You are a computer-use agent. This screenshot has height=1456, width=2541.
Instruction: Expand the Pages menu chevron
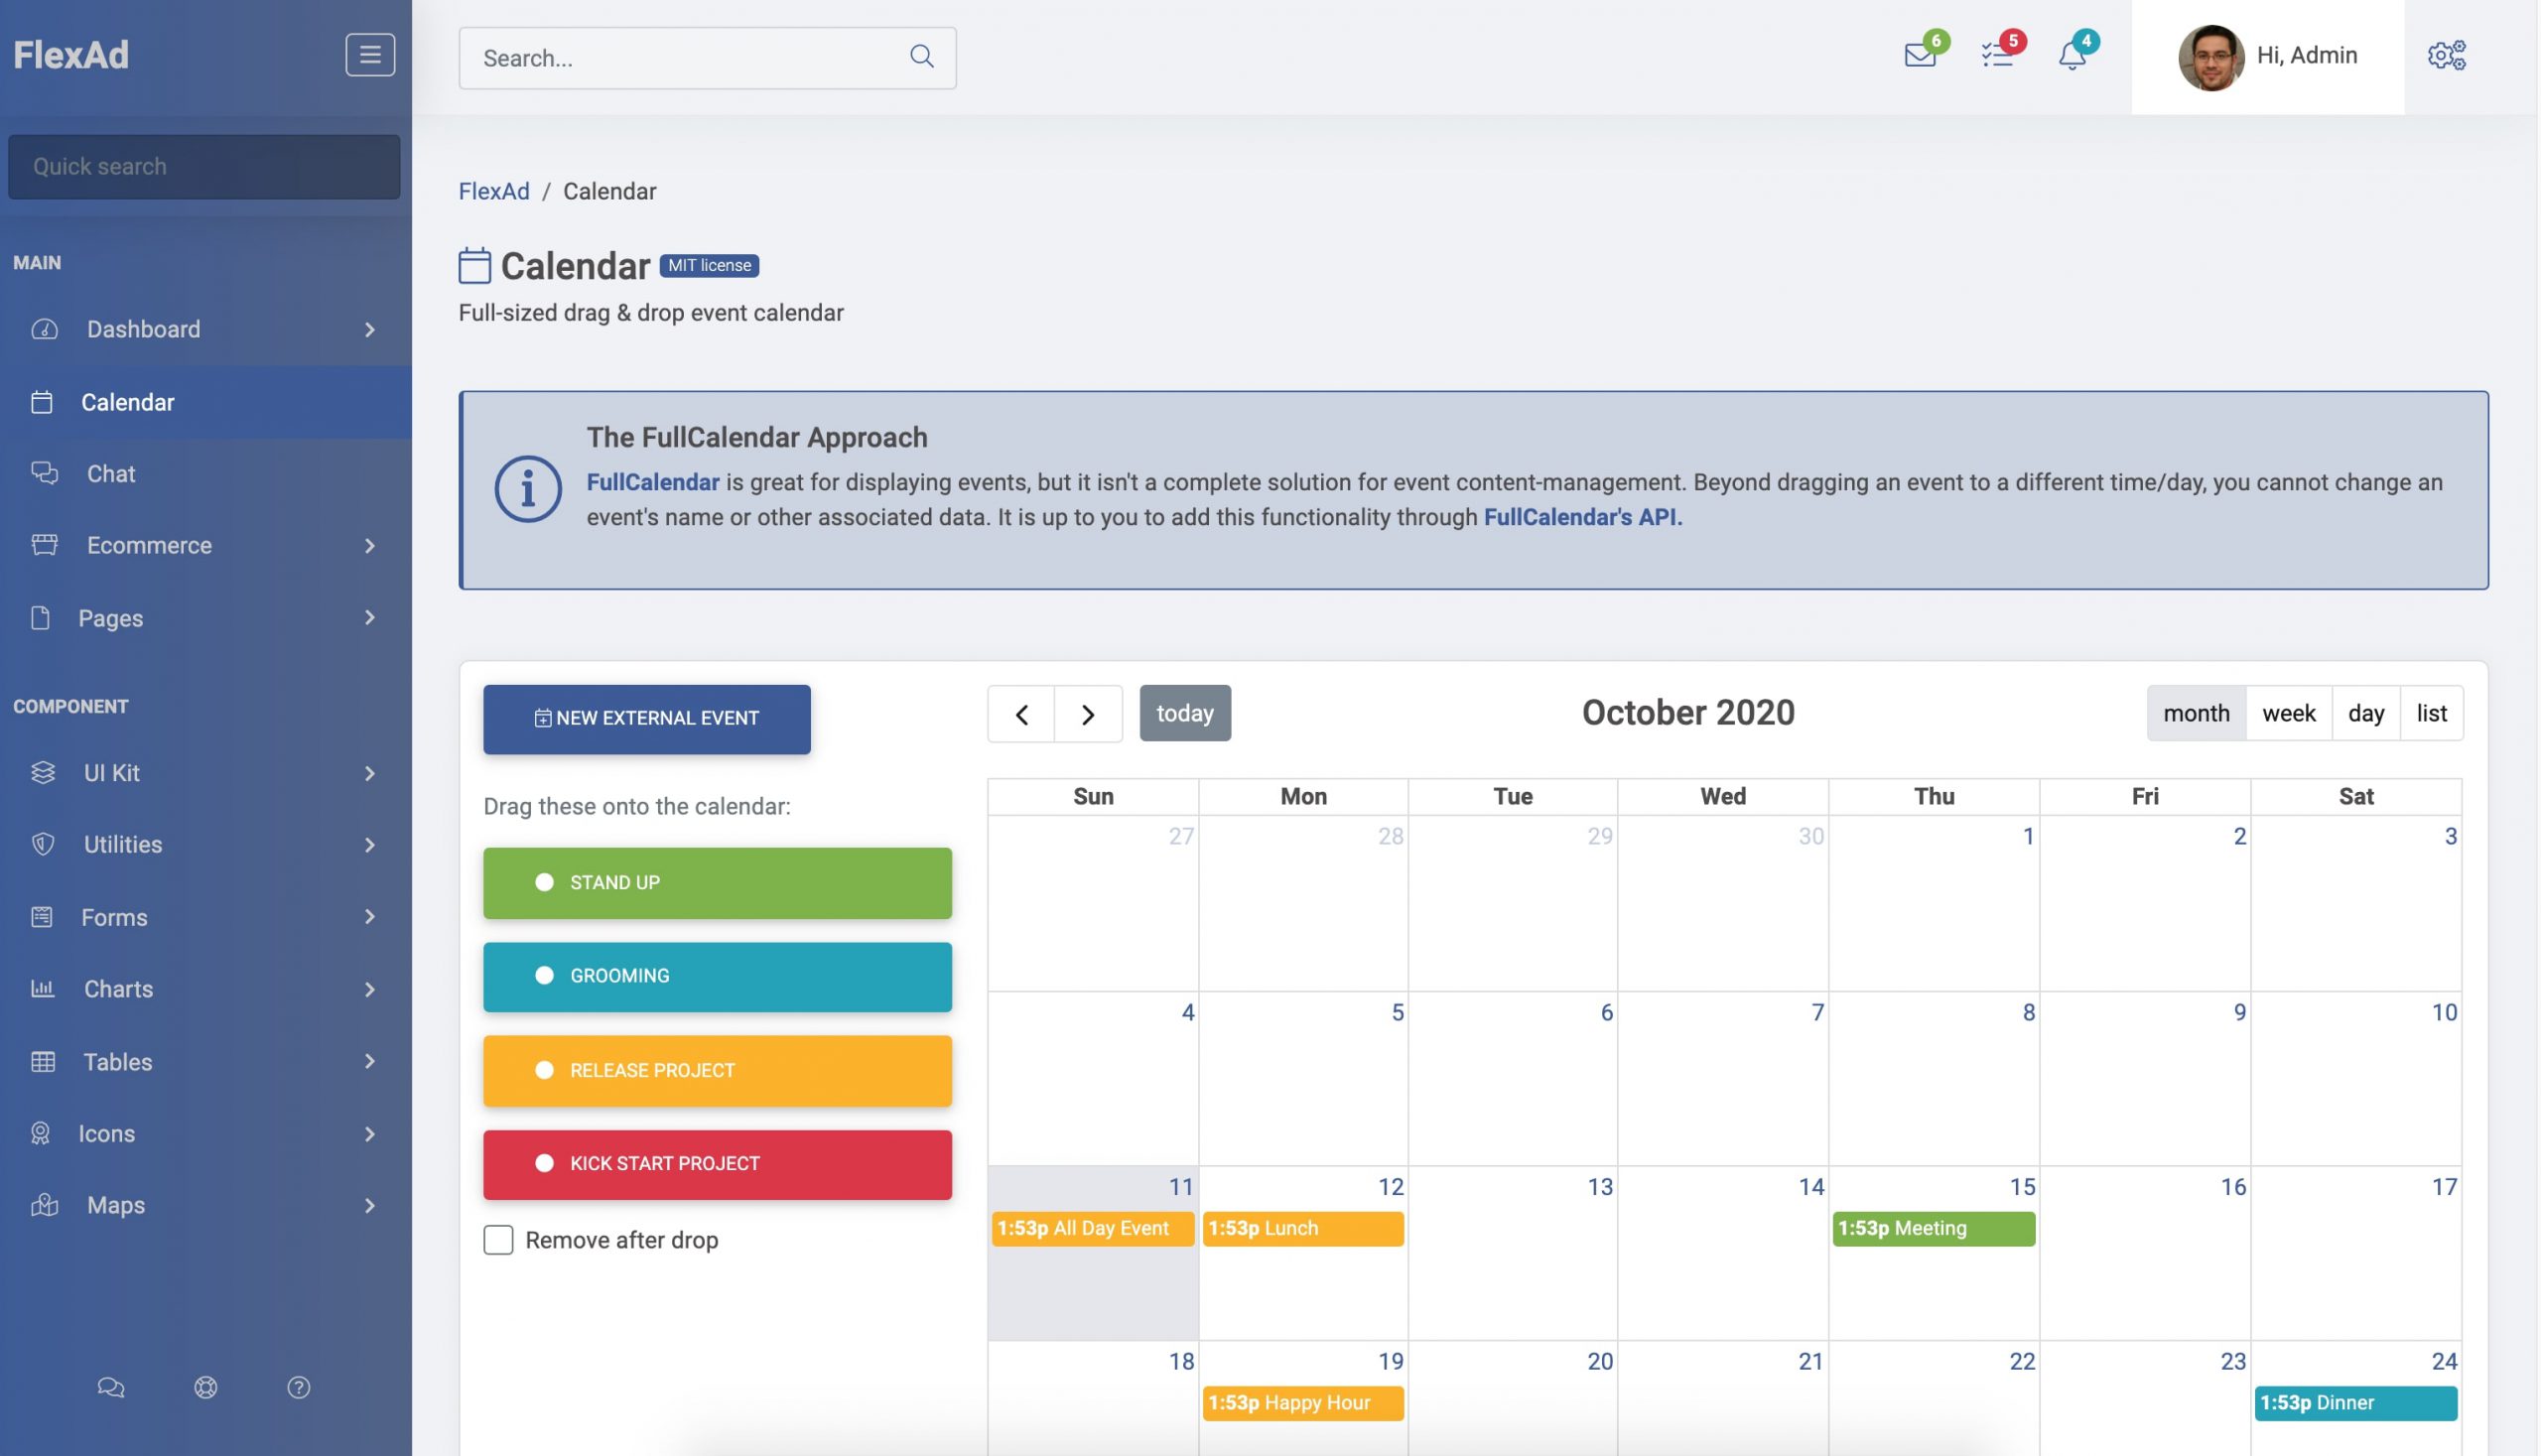[370, 617]
